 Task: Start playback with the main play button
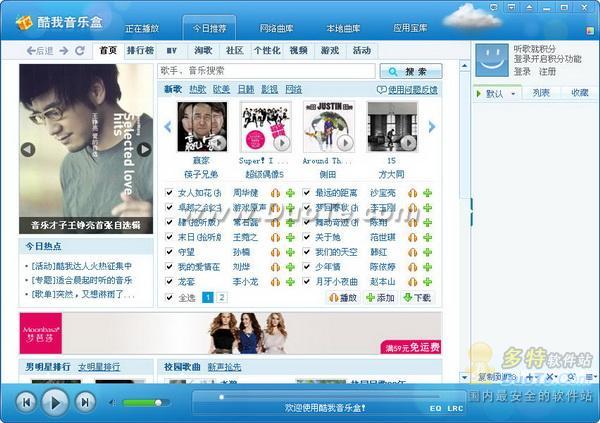(x=55, y=402)
